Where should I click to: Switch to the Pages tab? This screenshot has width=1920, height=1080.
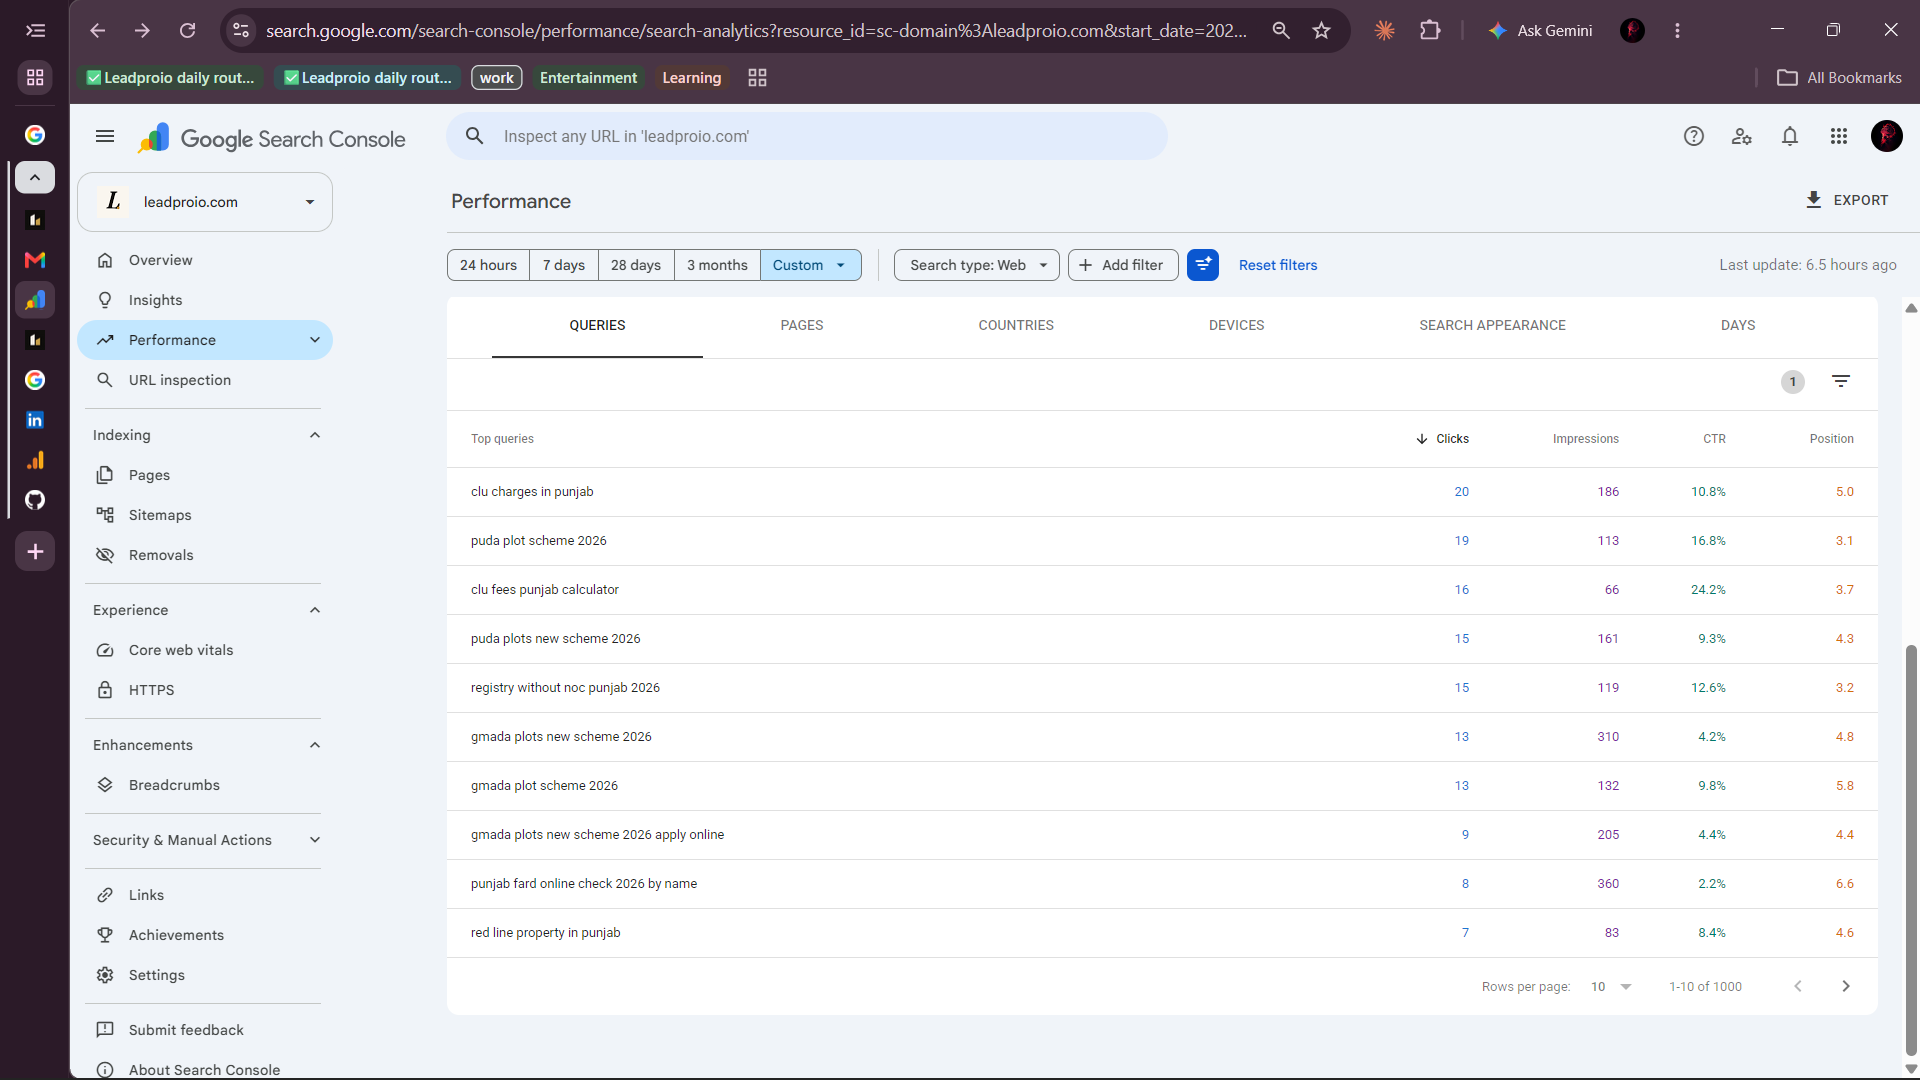click(802, 326)
